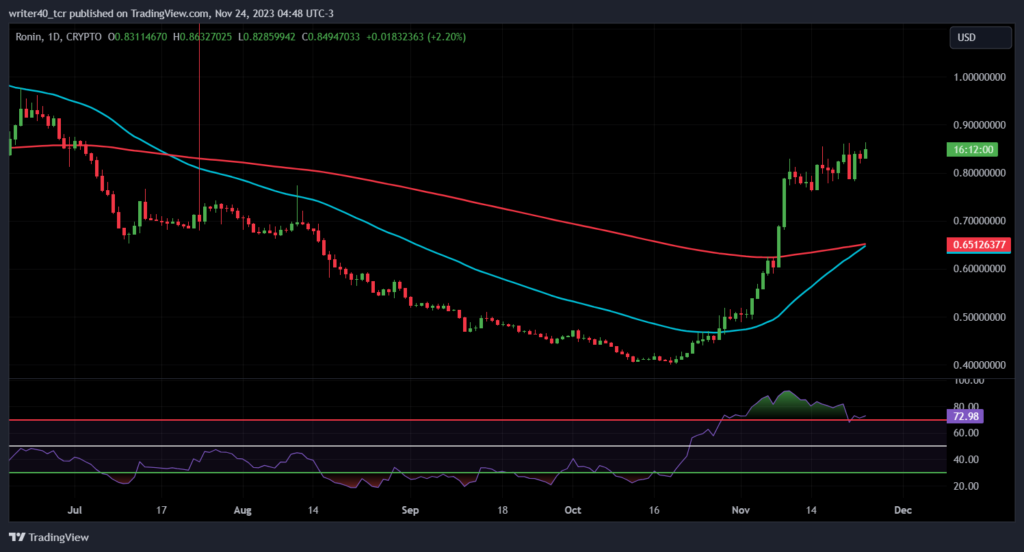This screenshot has width=1024, height=552.
Task: Click the 14 date after Aug on the time axis
Action: click(313, 510)
